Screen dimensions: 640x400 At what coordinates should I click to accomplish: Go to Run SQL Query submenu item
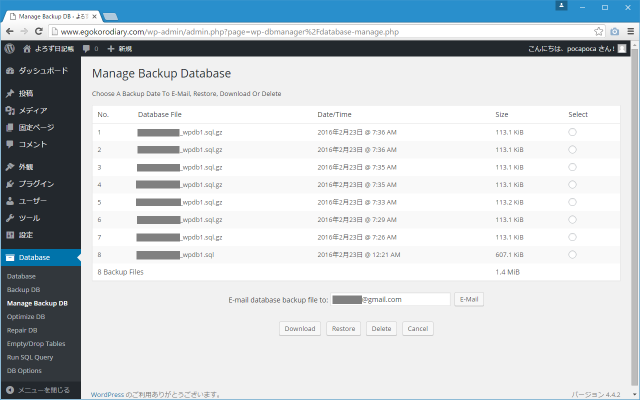[29, 357]
